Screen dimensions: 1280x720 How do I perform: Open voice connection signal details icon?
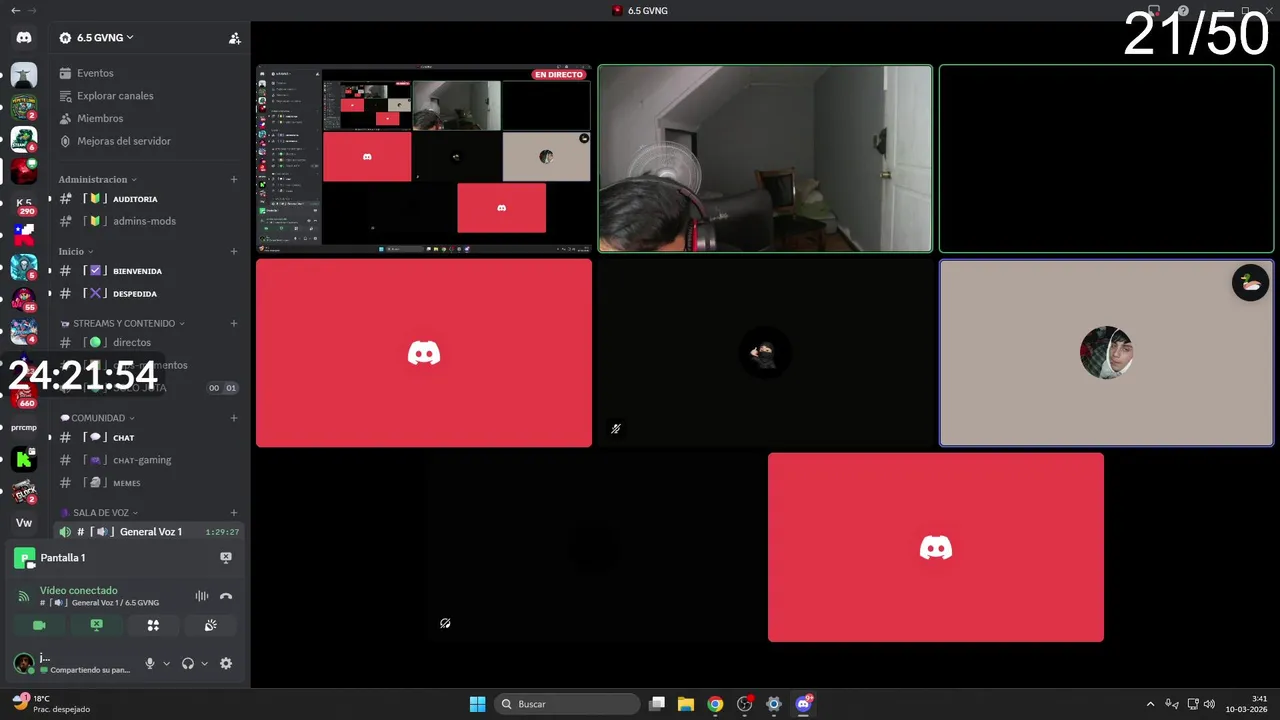tap(24, 597)
